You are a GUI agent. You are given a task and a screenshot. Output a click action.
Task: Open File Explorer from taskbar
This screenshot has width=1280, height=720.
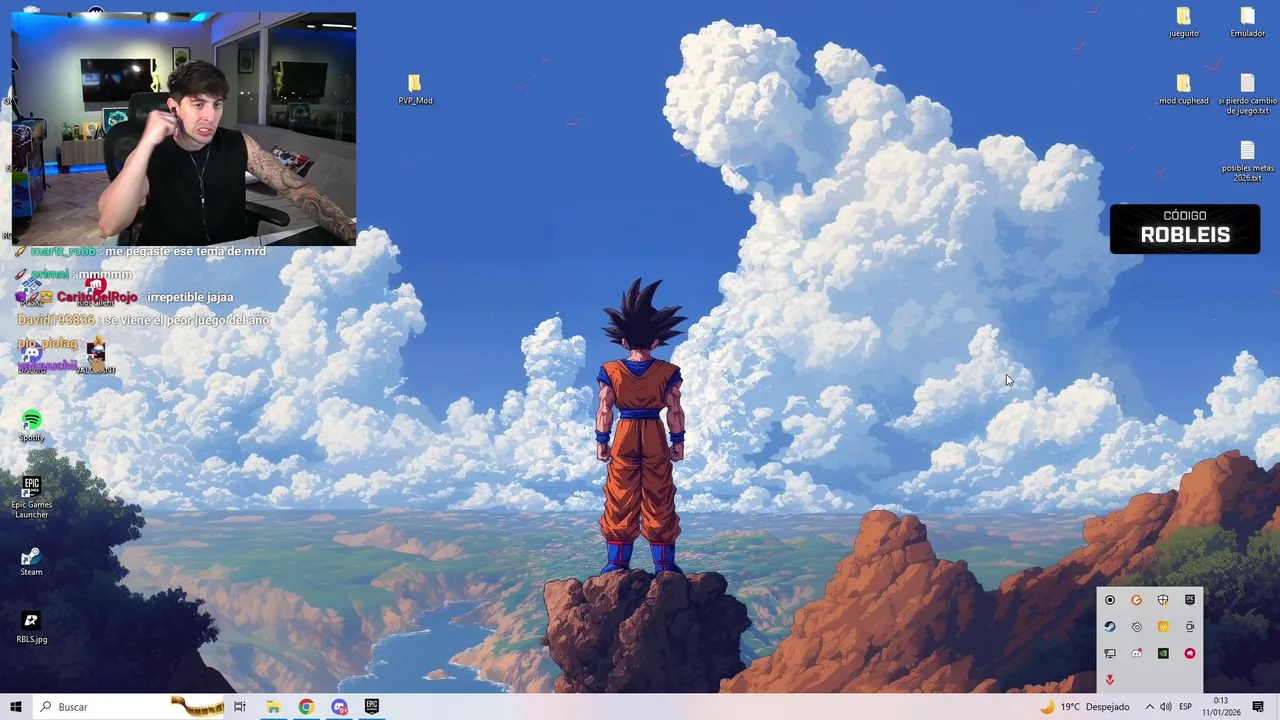click(273, 707)
